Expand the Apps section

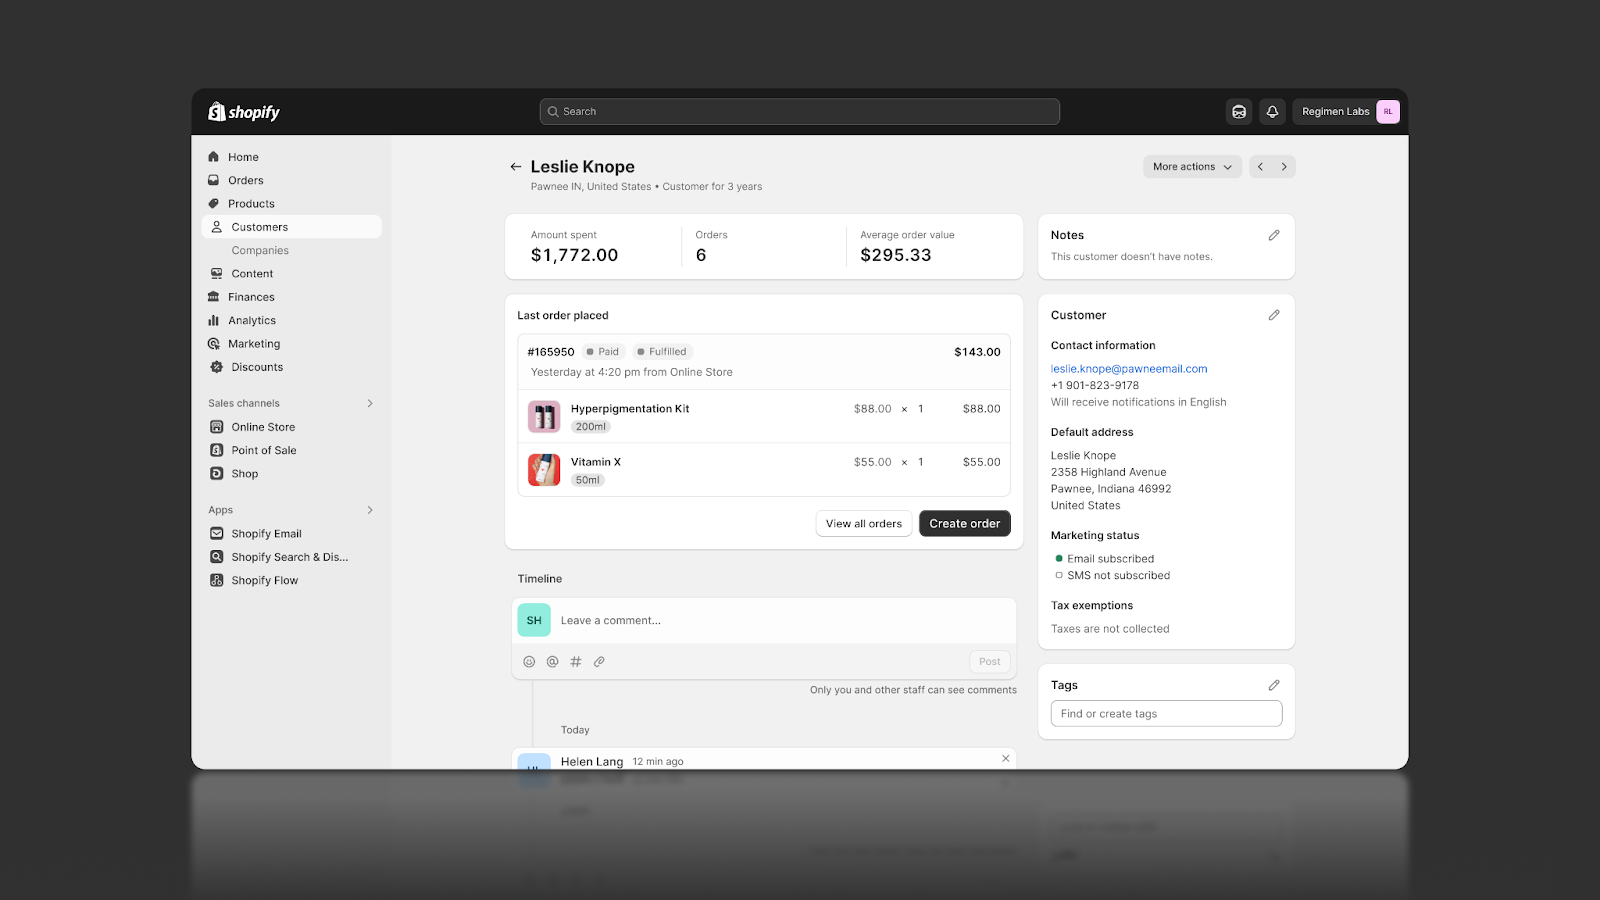370,510
